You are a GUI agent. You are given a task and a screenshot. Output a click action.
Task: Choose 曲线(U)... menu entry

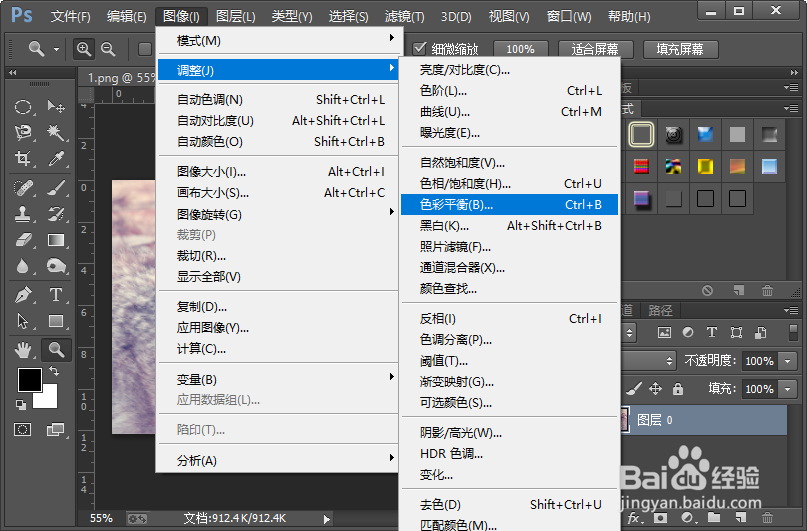pyautogui.click(x=509, y=112)
